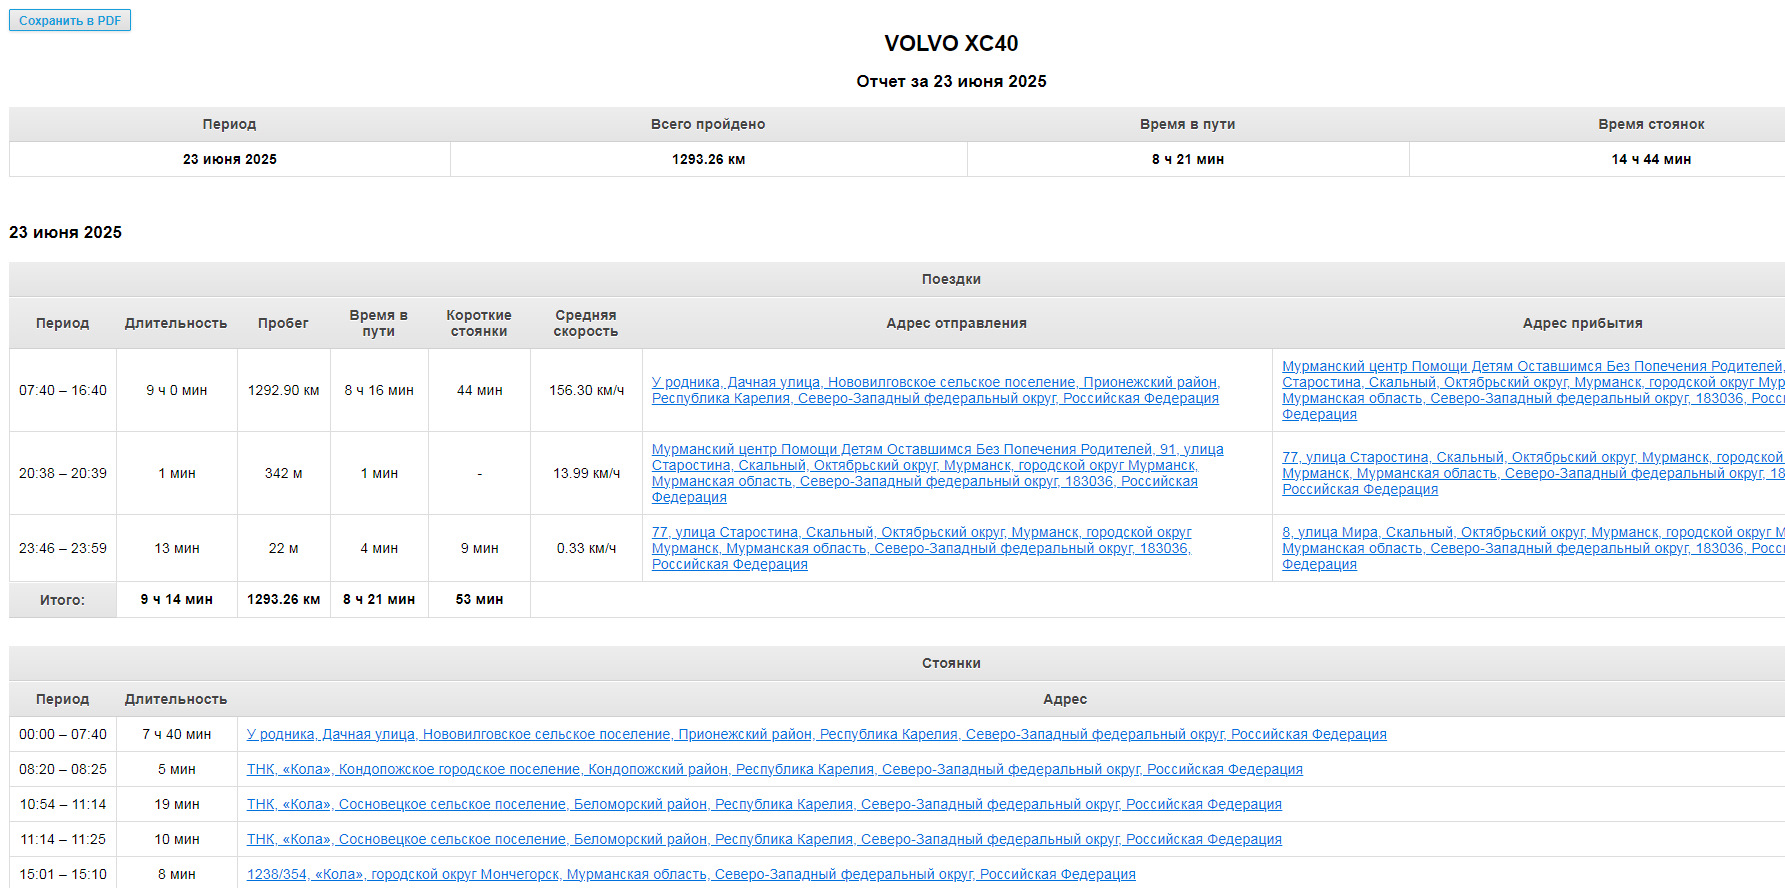The width and height of the screenshot is (1785, 888).
Task: Select travel time value 8 ч 21 мин in summary
Action: [1187, 159]
